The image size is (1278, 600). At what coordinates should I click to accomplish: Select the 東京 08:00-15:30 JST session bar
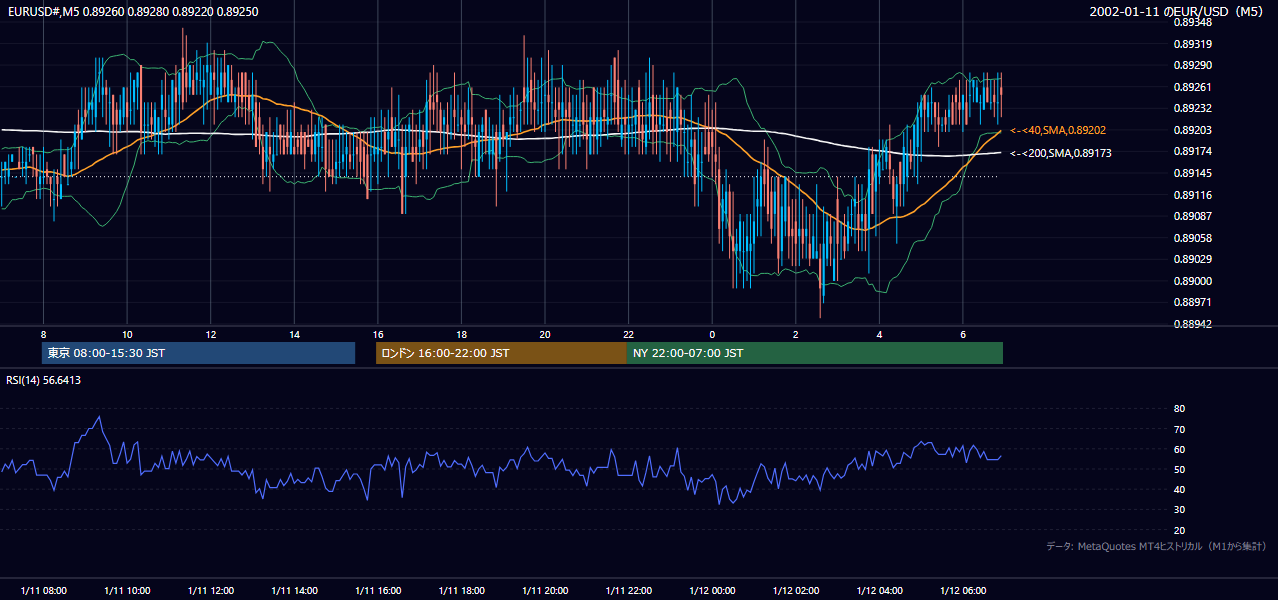198,353
